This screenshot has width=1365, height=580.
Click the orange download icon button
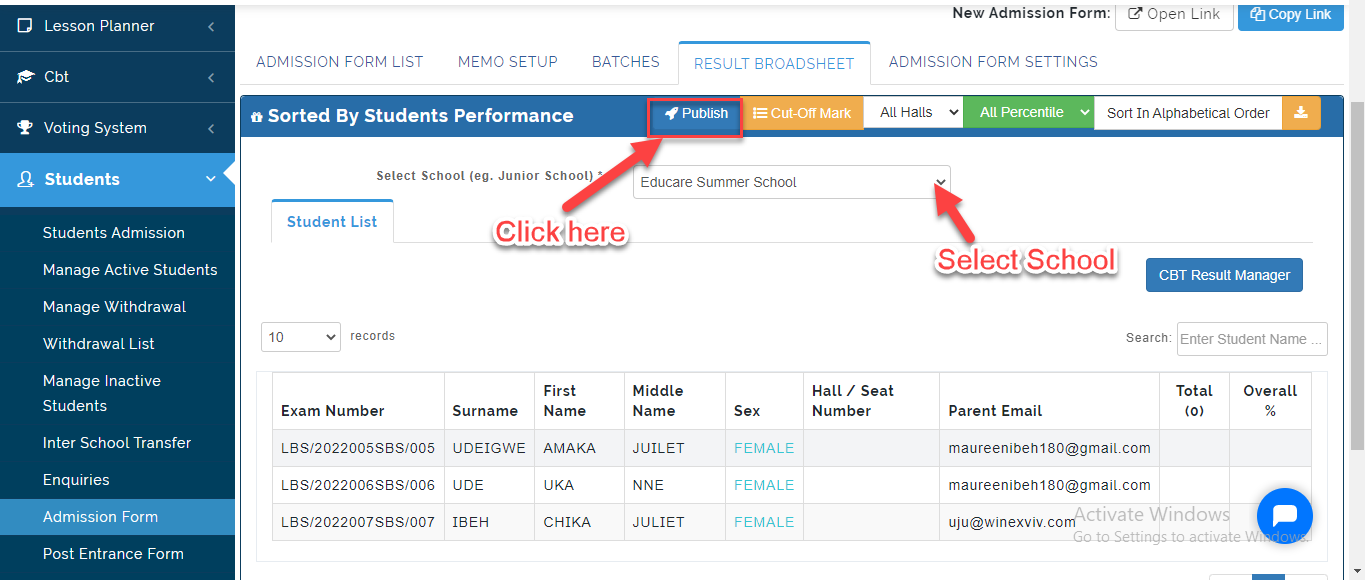point(1301,113)
